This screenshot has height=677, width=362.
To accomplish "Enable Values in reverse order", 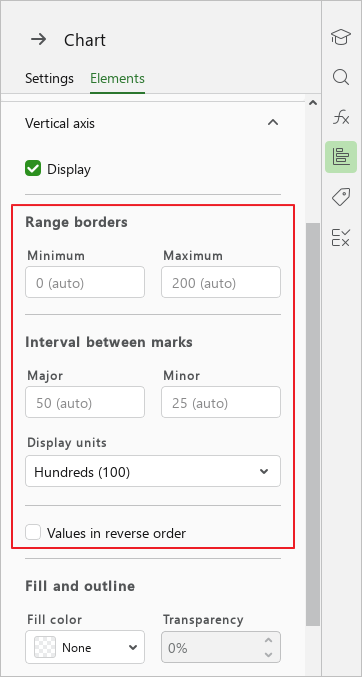I will 33,532.
